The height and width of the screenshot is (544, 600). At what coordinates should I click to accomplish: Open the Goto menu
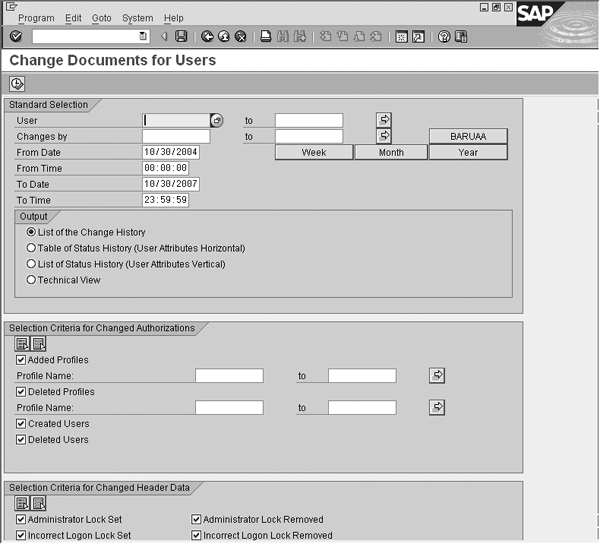[x=102, y=18]
